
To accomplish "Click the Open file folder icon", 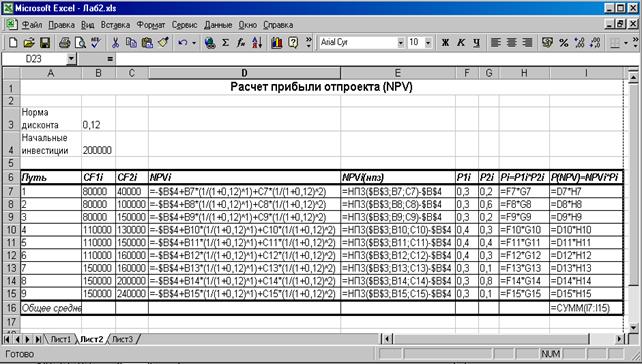I will (x=29, y=43).
